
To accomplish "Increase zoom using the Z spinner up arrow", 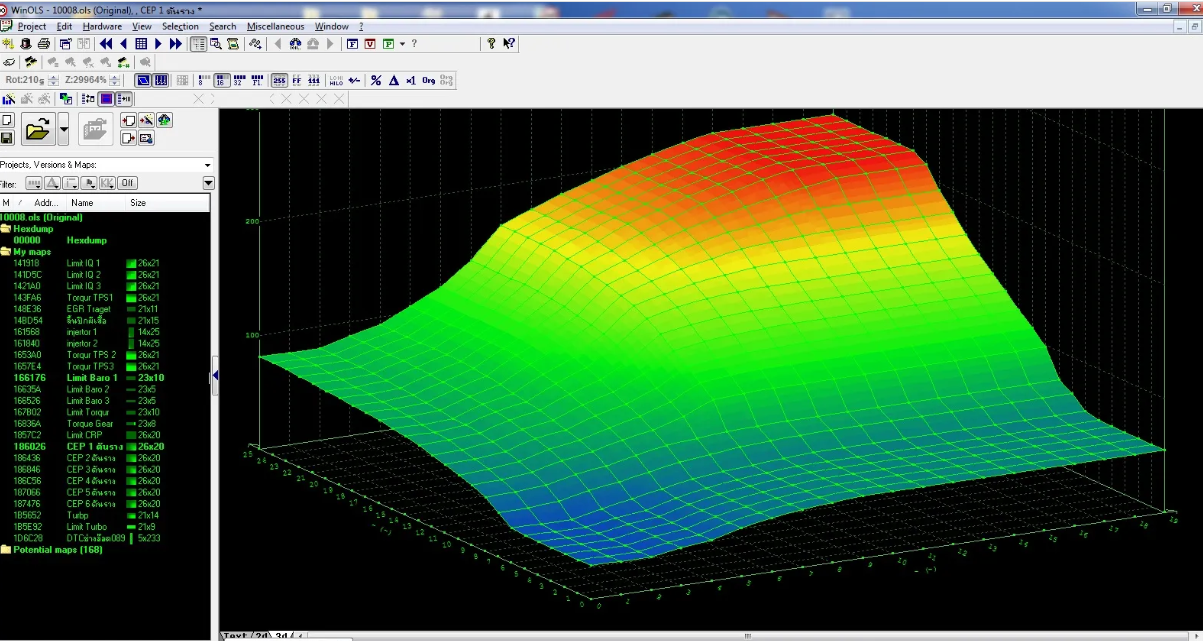I will pos(113,75).
